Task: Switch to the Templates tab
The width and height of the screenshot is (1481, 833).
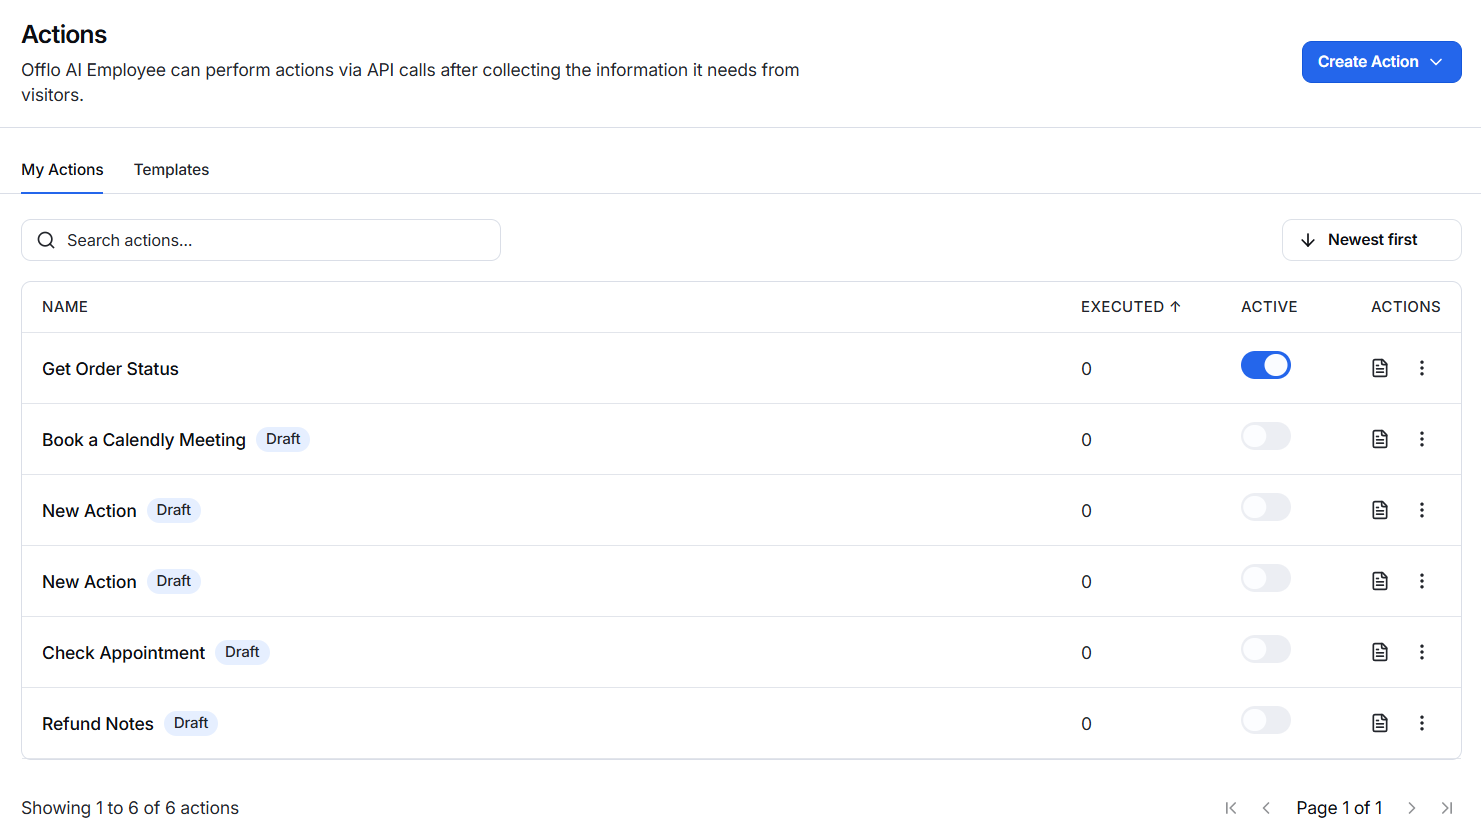Action: point(172,170)
